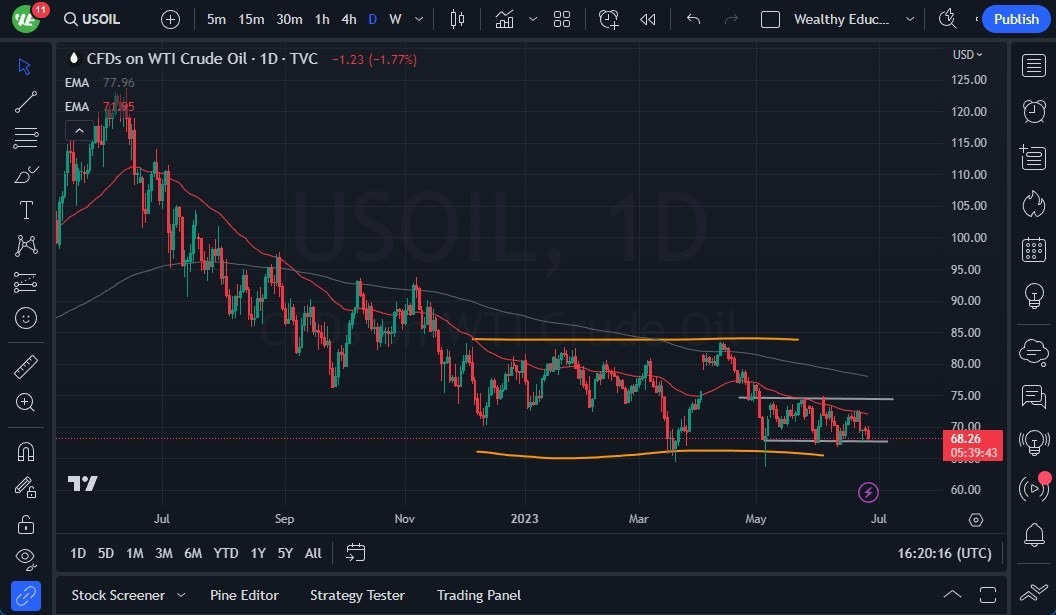This screenshot has height=615, width=1056.
Task: Open the timeframe dropdown arrow
Action: [x=418, y=19]
